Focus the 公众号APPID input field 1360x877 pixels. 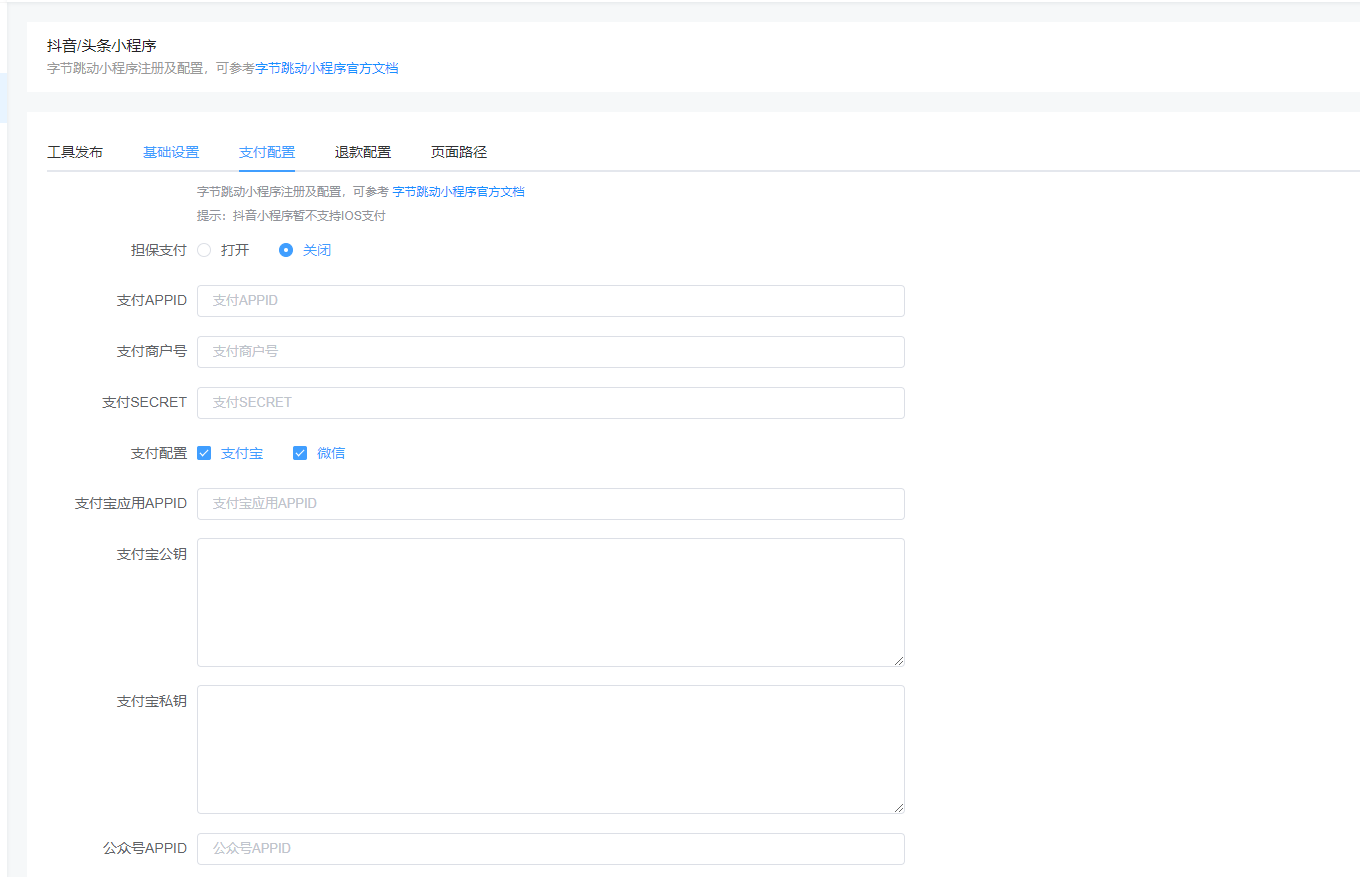click(x=551, y=849)
